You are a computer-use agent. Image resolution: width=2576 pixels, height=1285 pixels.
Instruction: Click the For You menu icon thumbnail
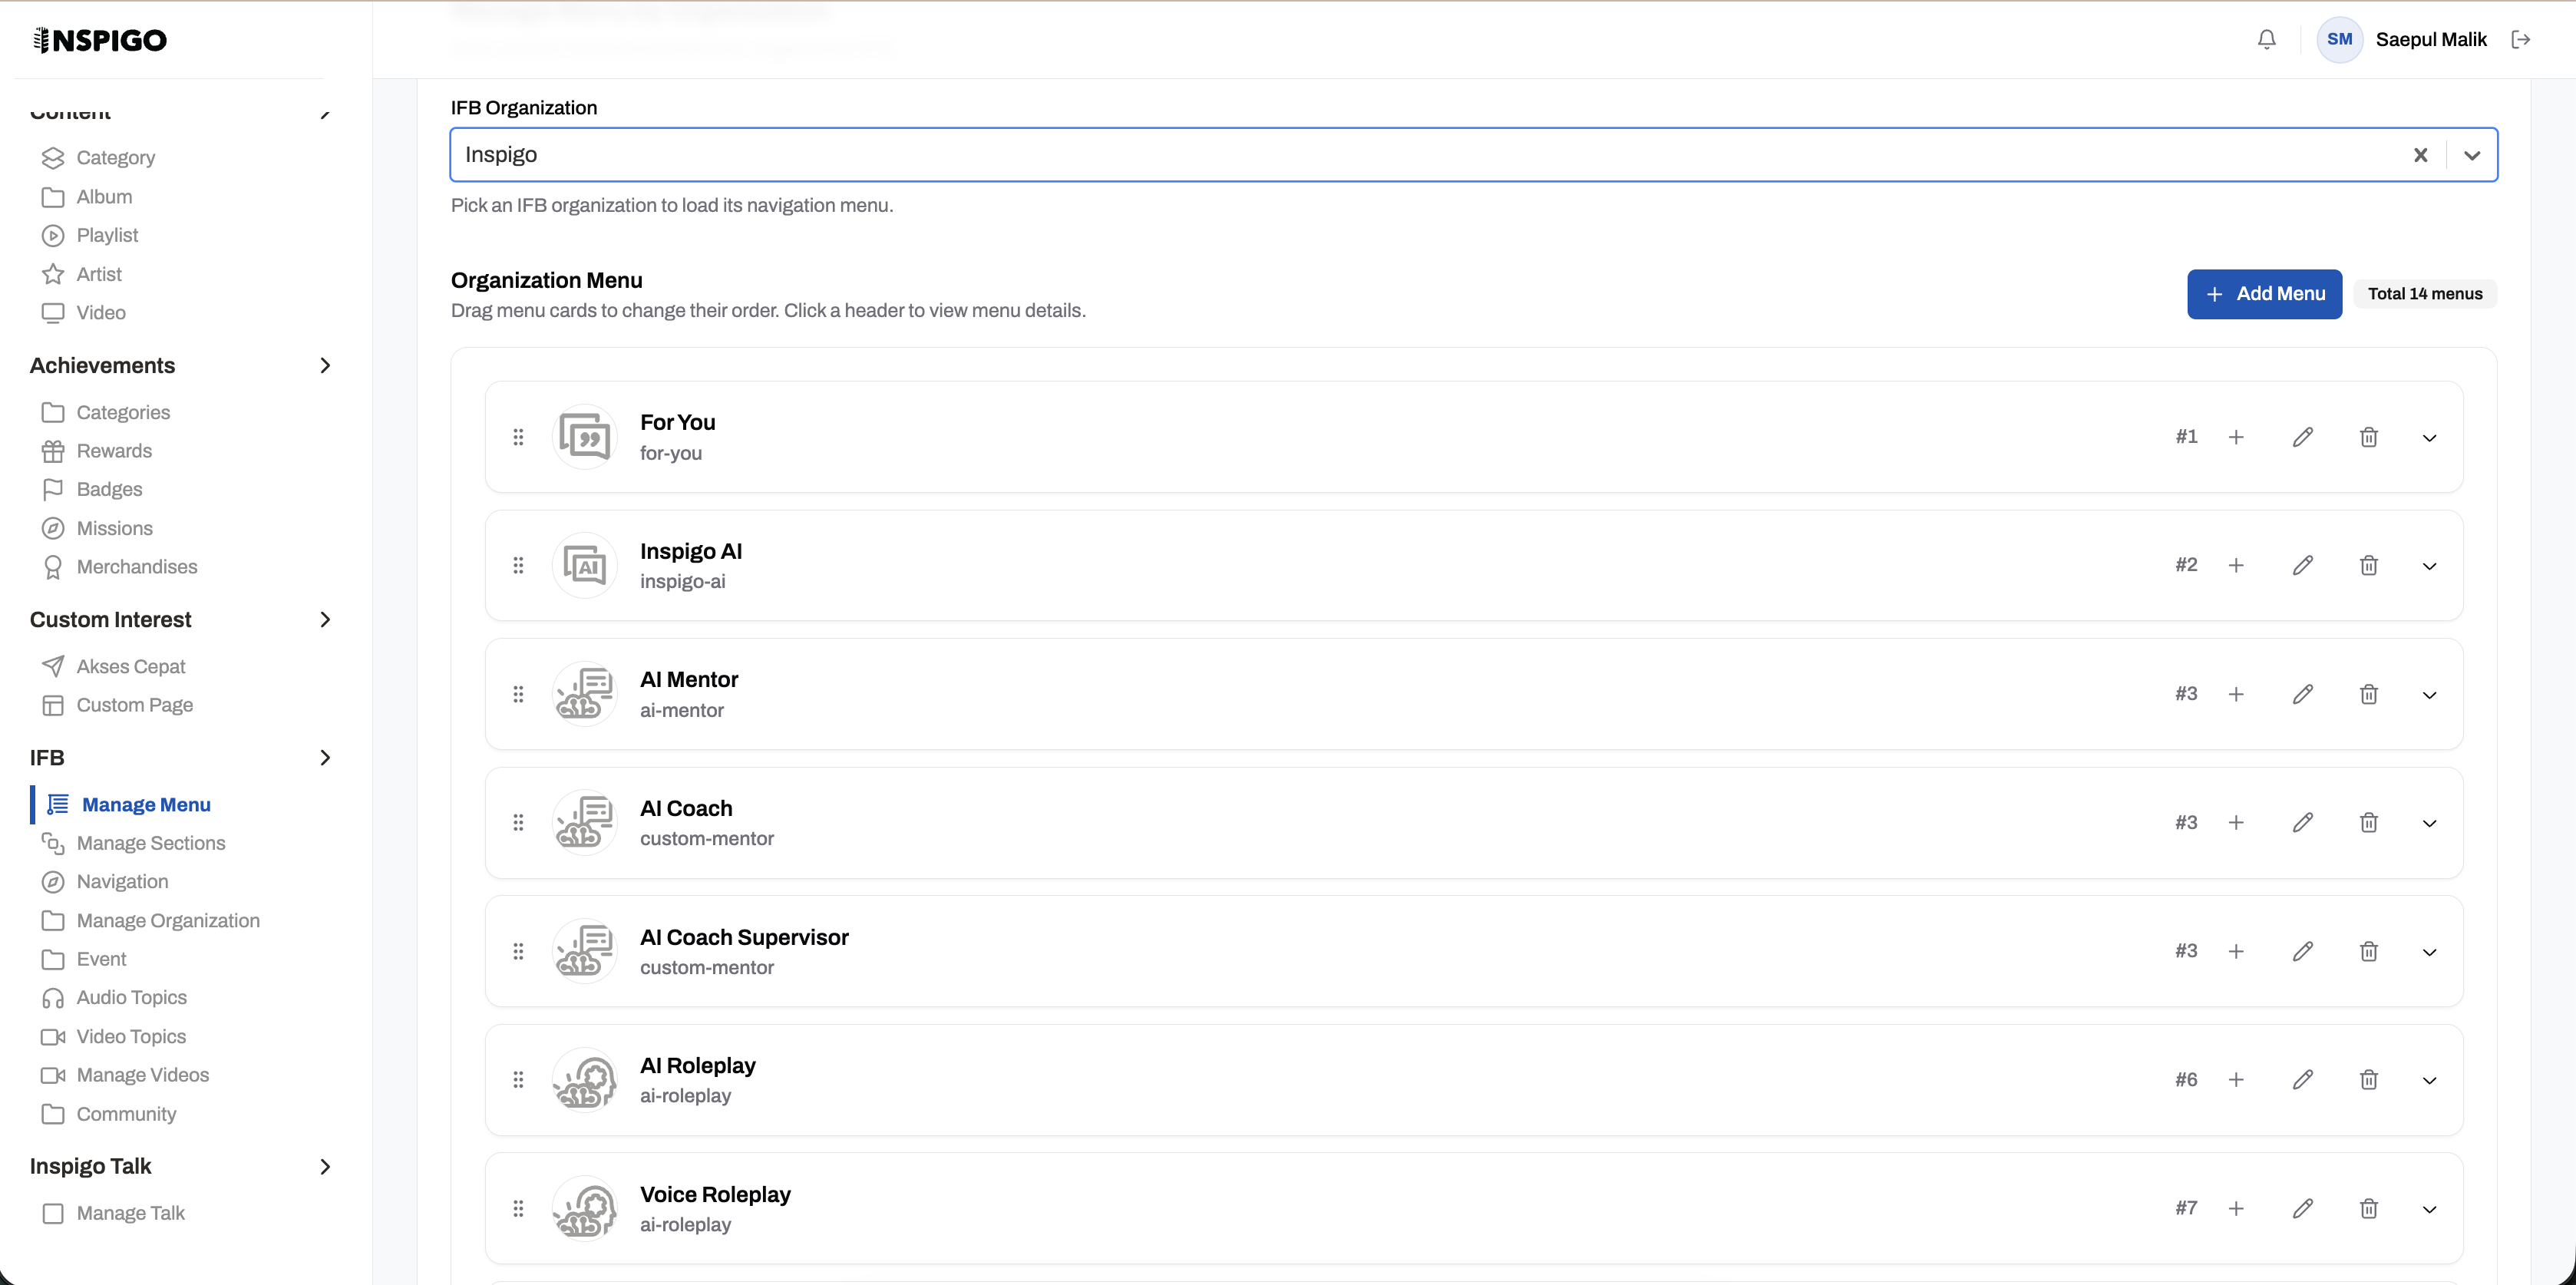584,437
